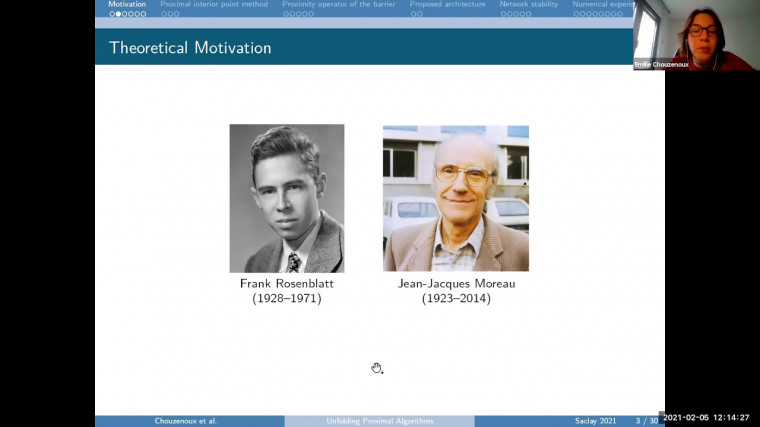Click the Unfolding Proximal Algorithms footer title
The image size is (760, 427).
pos(379,421)
